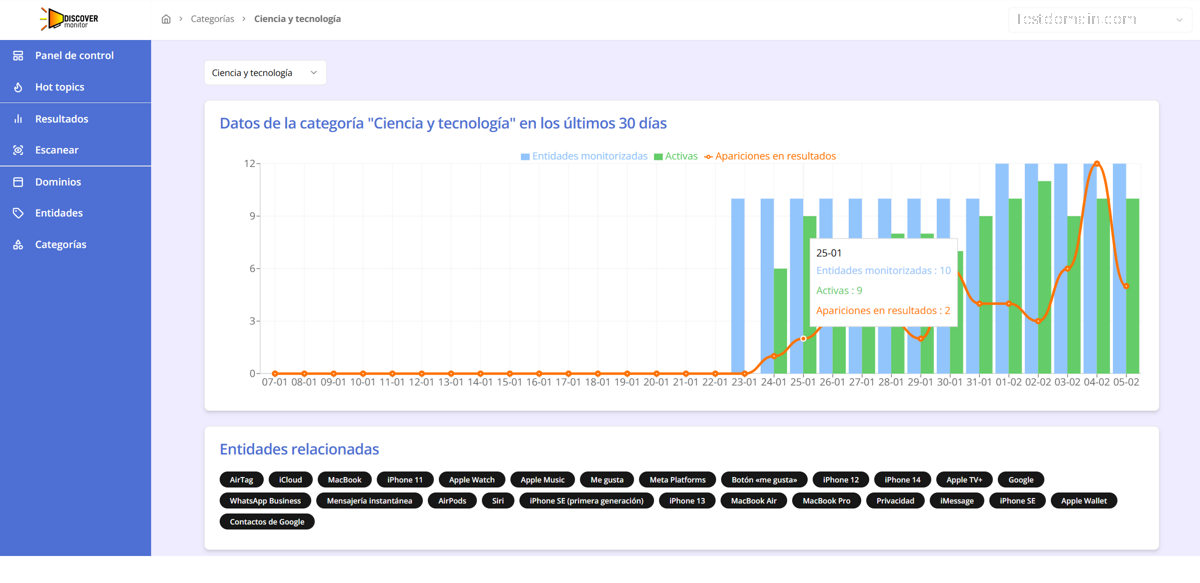The width and height of the screenshot is (1200, 583).
Task: Open the Meta Platforms entity tag
Action: [678, 480]
